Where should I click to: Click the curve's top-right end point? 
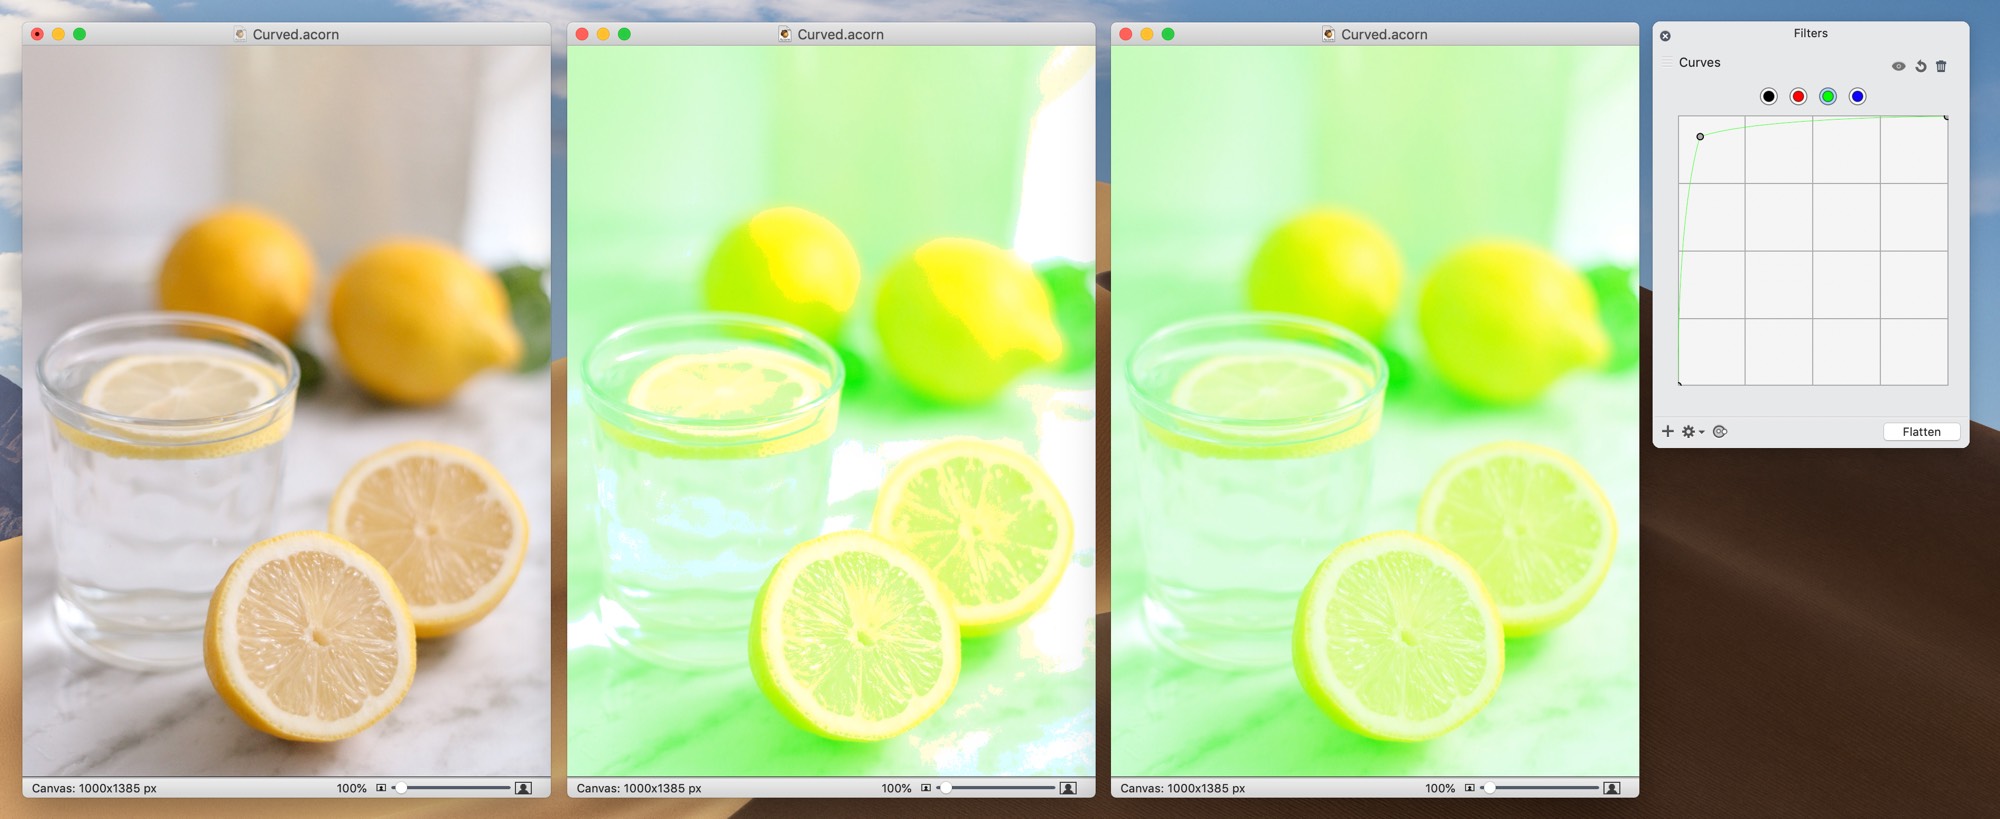click(1946, 118)
